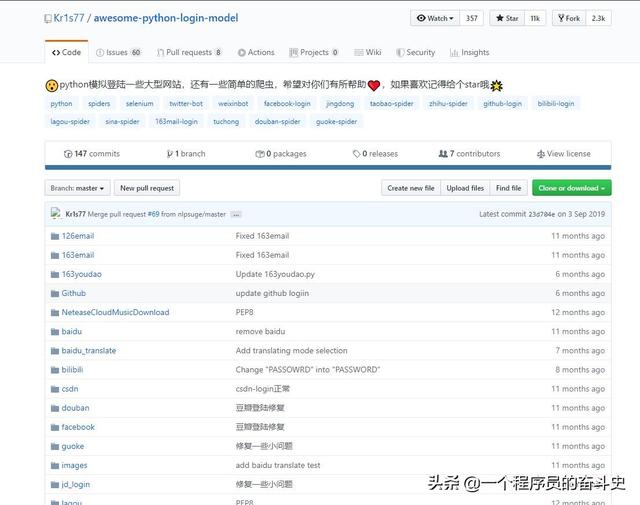This screenshot has width=640, height=505.
Task: Open the 163email folder
Action: (x=78, y=255)
